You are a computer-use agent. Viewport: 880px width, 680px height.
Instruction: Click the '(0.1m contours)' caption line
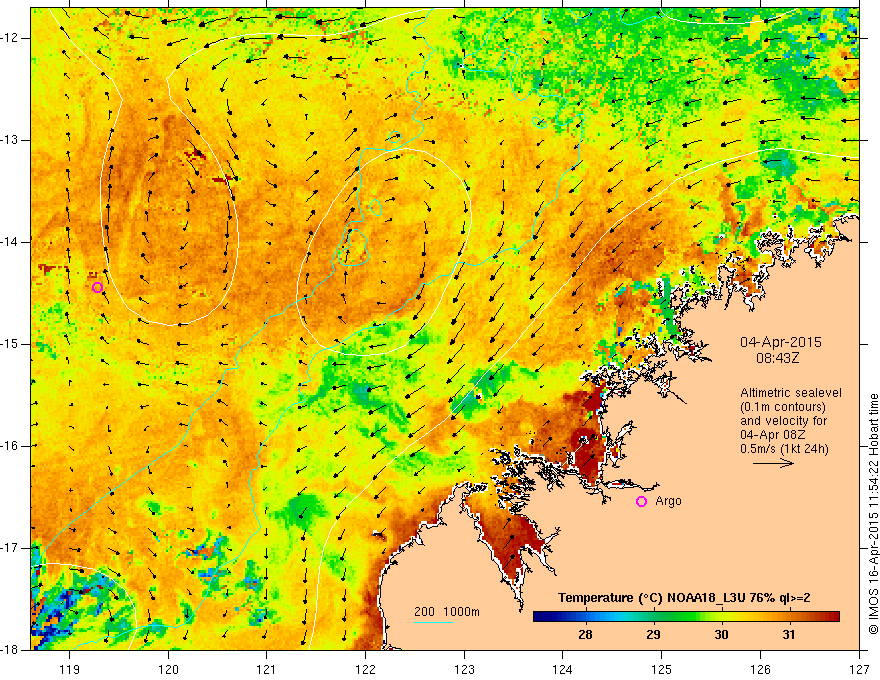(x=783, y=407)
